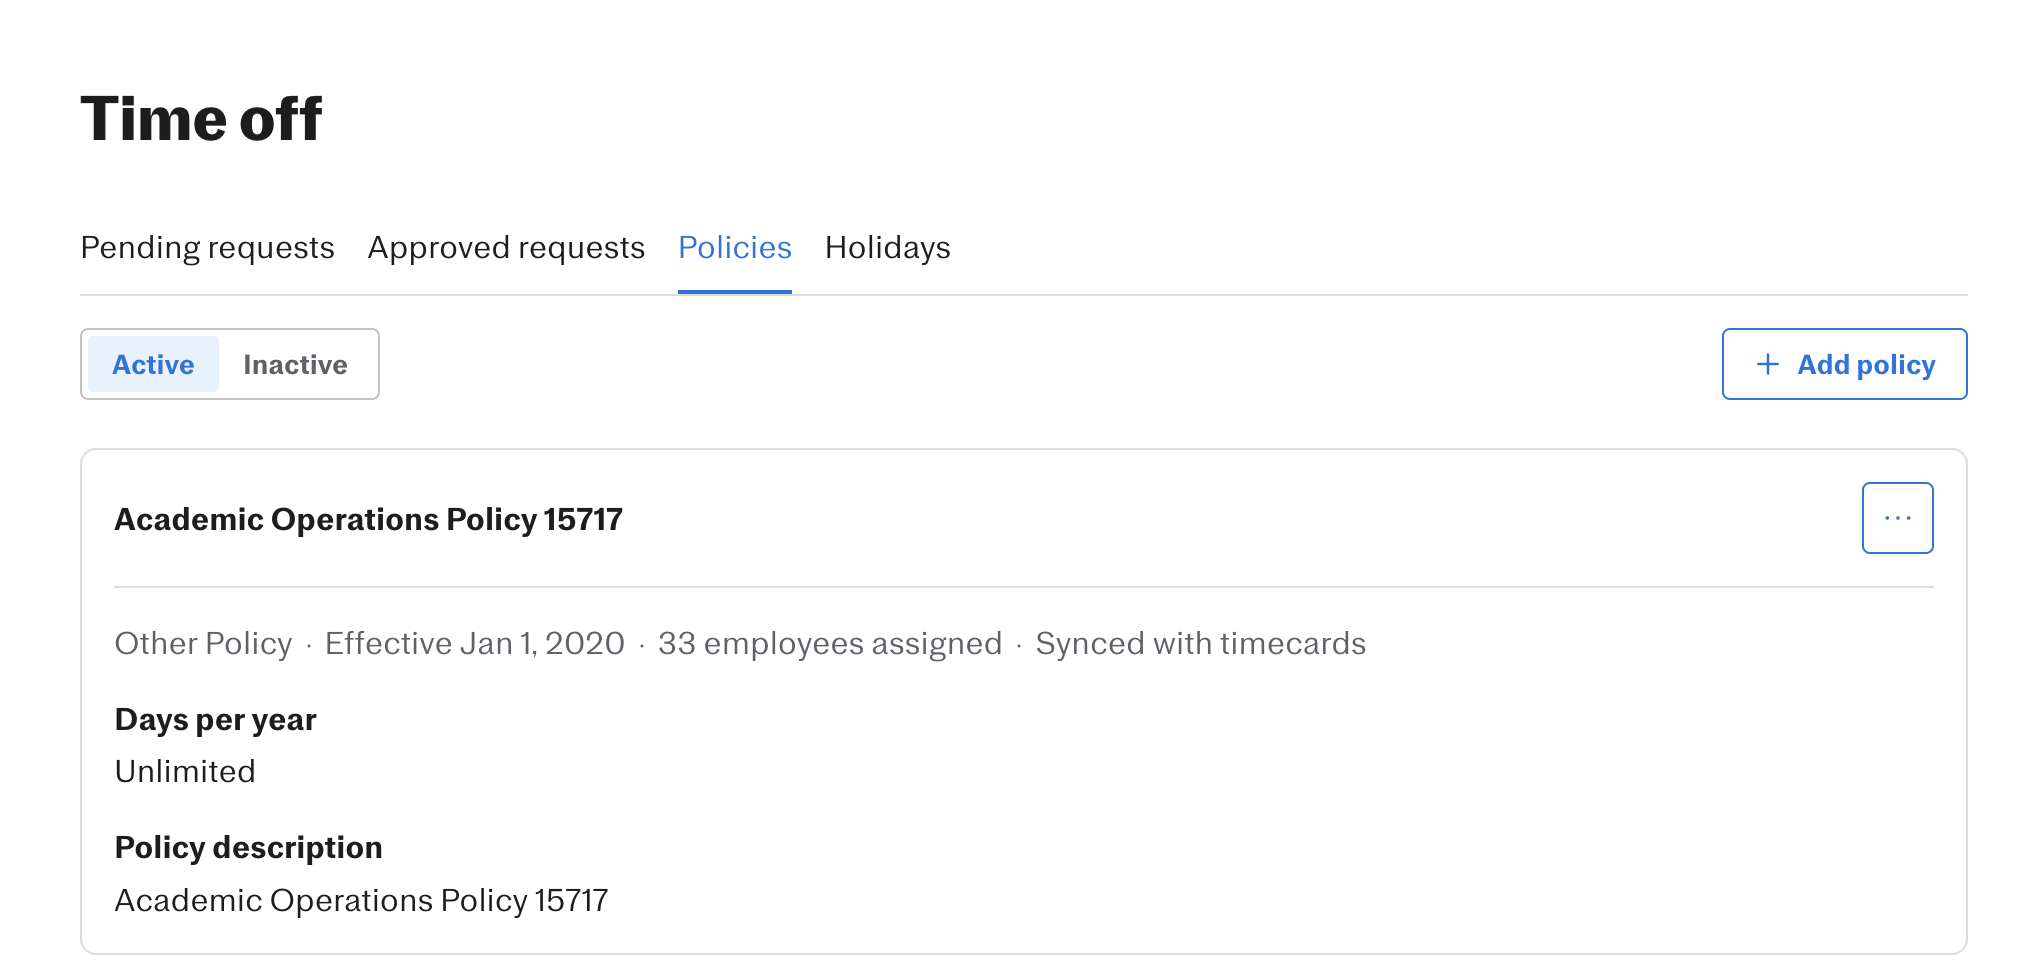Toggle the Active policies filter
Viewport: 2022px width, 964px height.
[x=153, y=365]
